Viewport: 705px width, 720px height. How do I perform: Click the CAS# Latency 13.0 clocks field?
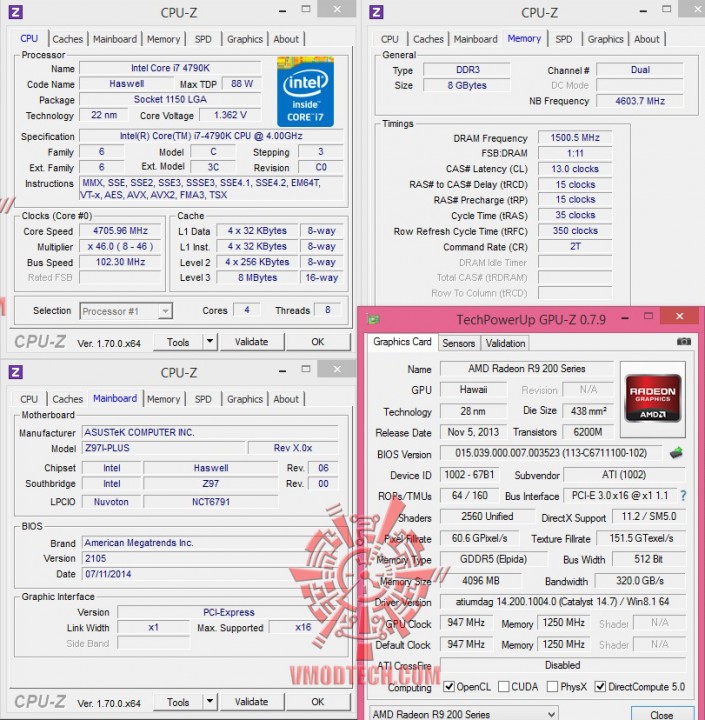pos(575,169)
